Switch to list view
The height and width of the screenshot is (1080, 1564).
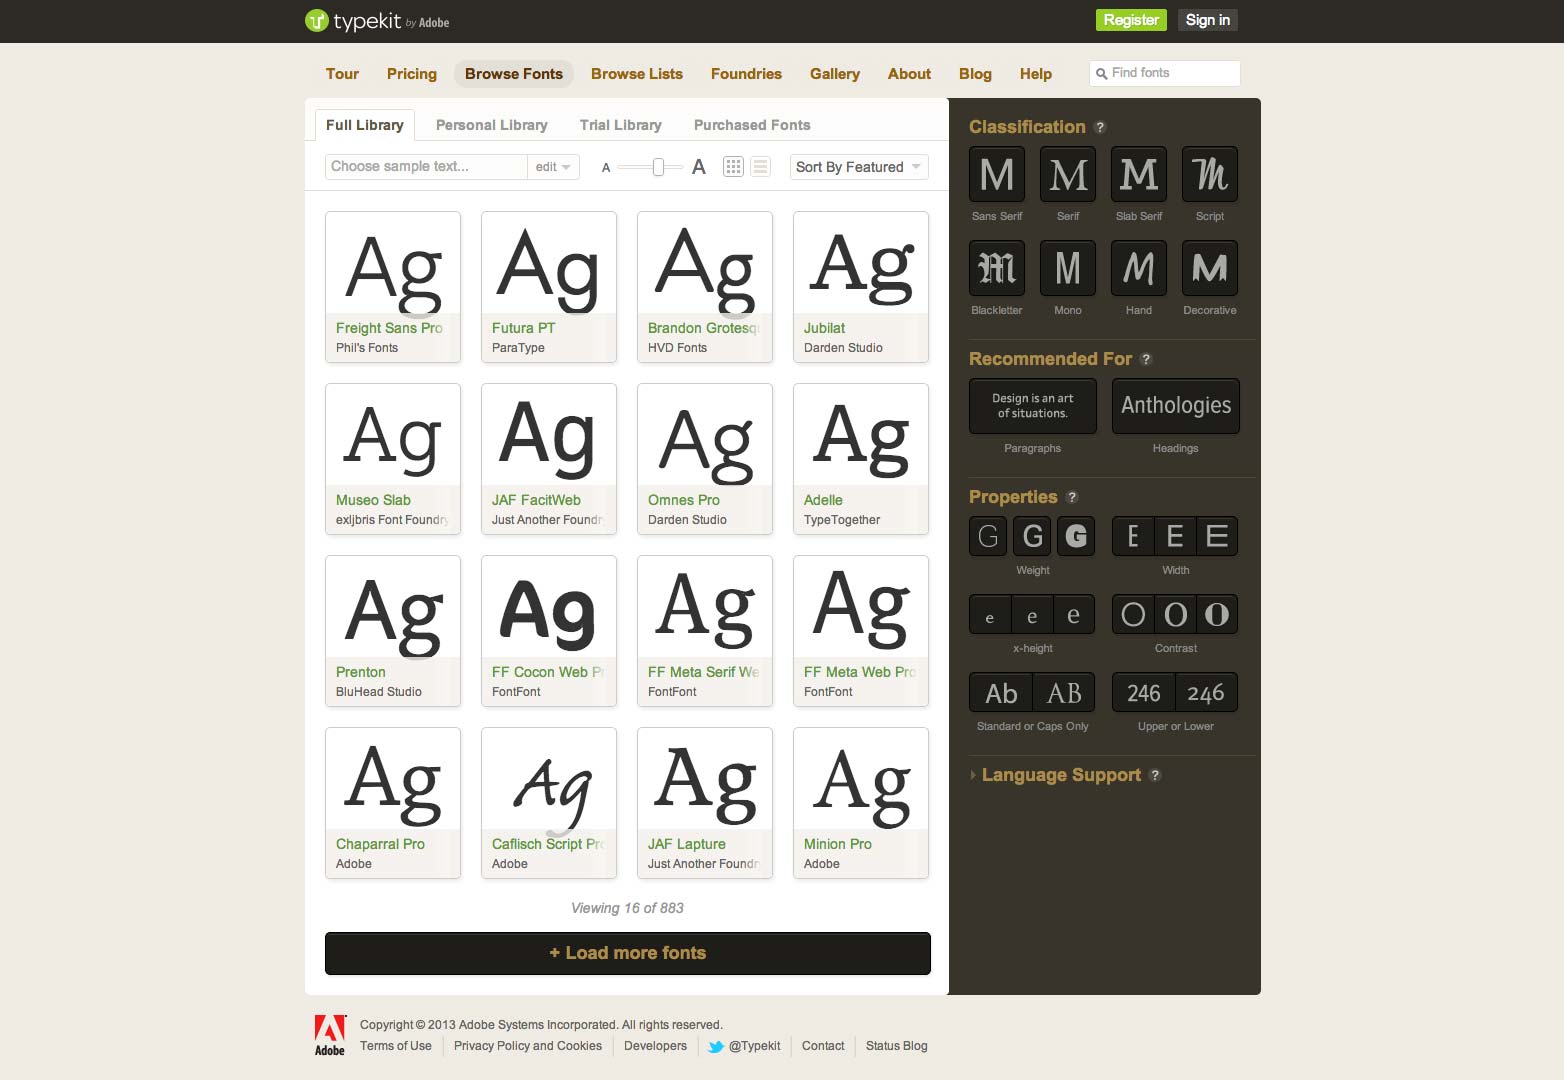tap(761, 167)
